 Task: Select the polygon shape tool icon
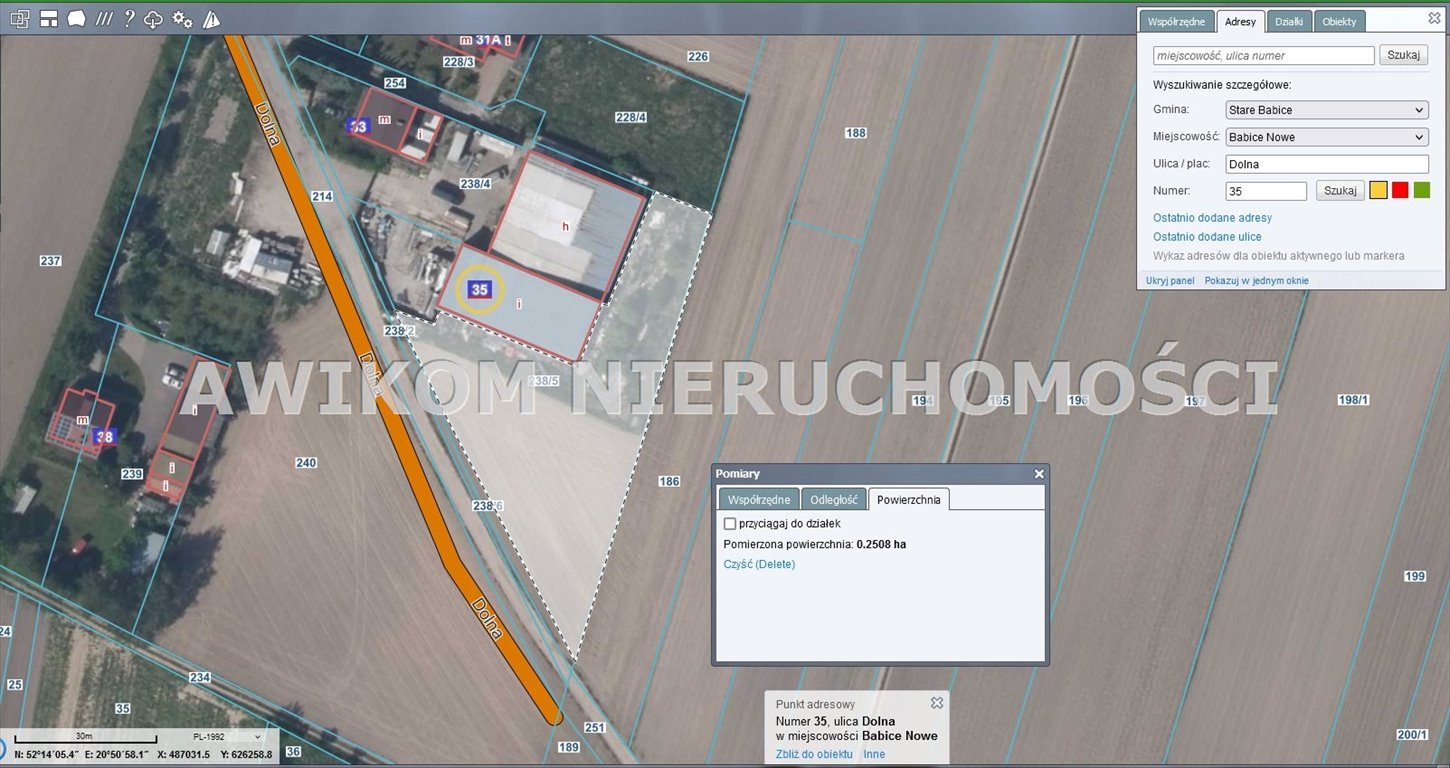(x=76, y=19)
